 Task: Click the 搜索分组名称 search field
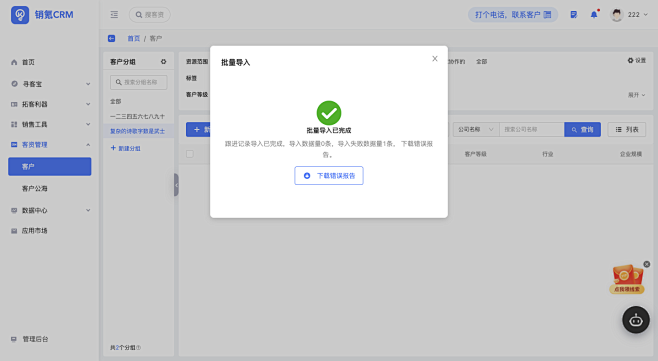tap(138, 82)
